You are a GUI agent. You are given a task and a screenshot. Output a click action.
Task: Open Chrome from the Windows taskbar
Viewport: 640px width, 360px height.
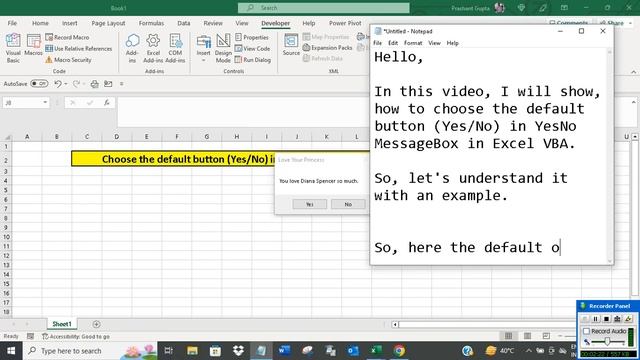click(399, 350)
